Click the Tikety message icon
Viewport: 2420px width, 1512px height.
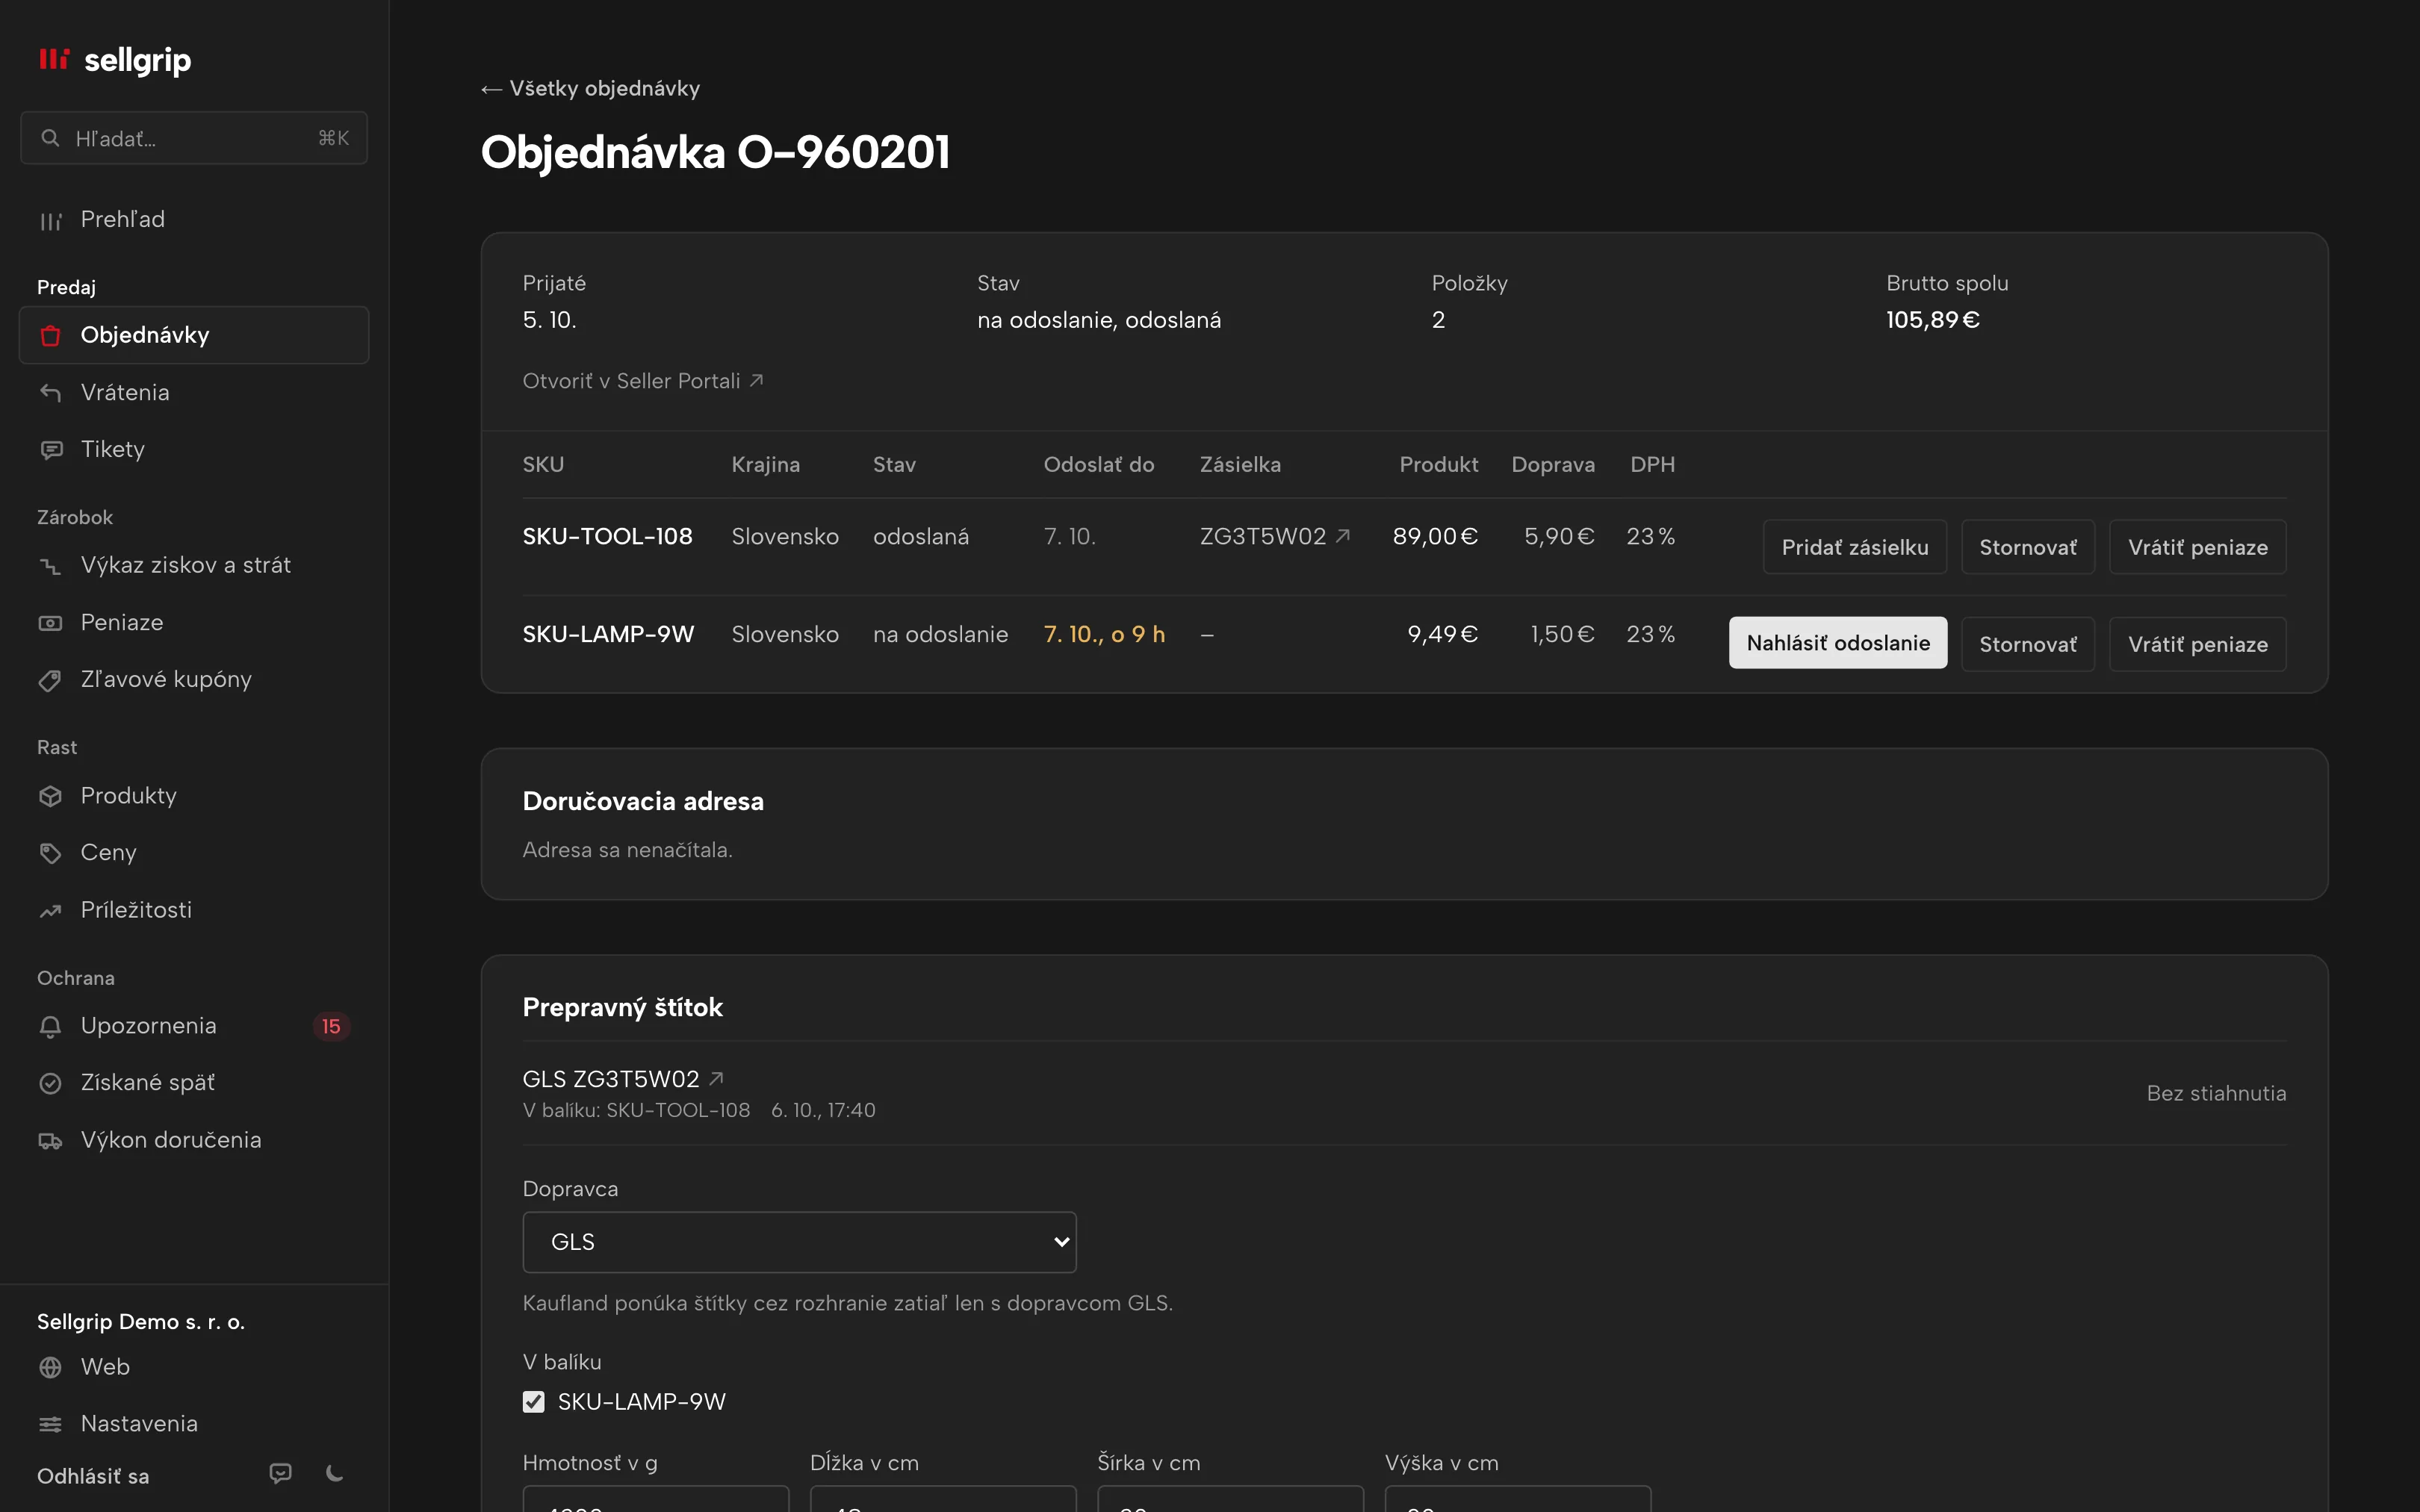click(50, 450)
